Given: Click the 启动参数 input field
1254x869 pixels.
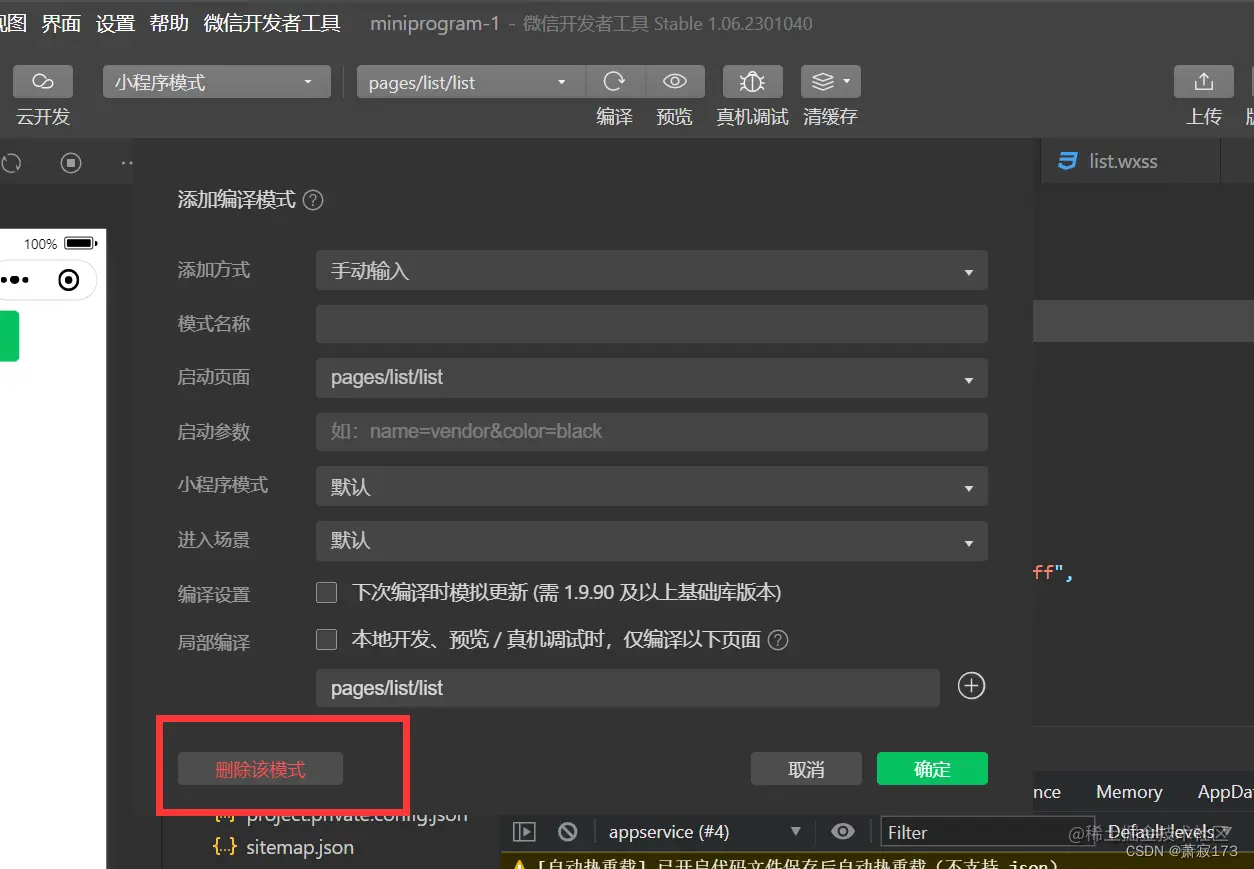Looking at the screenshot, I should tap(652, 432).
